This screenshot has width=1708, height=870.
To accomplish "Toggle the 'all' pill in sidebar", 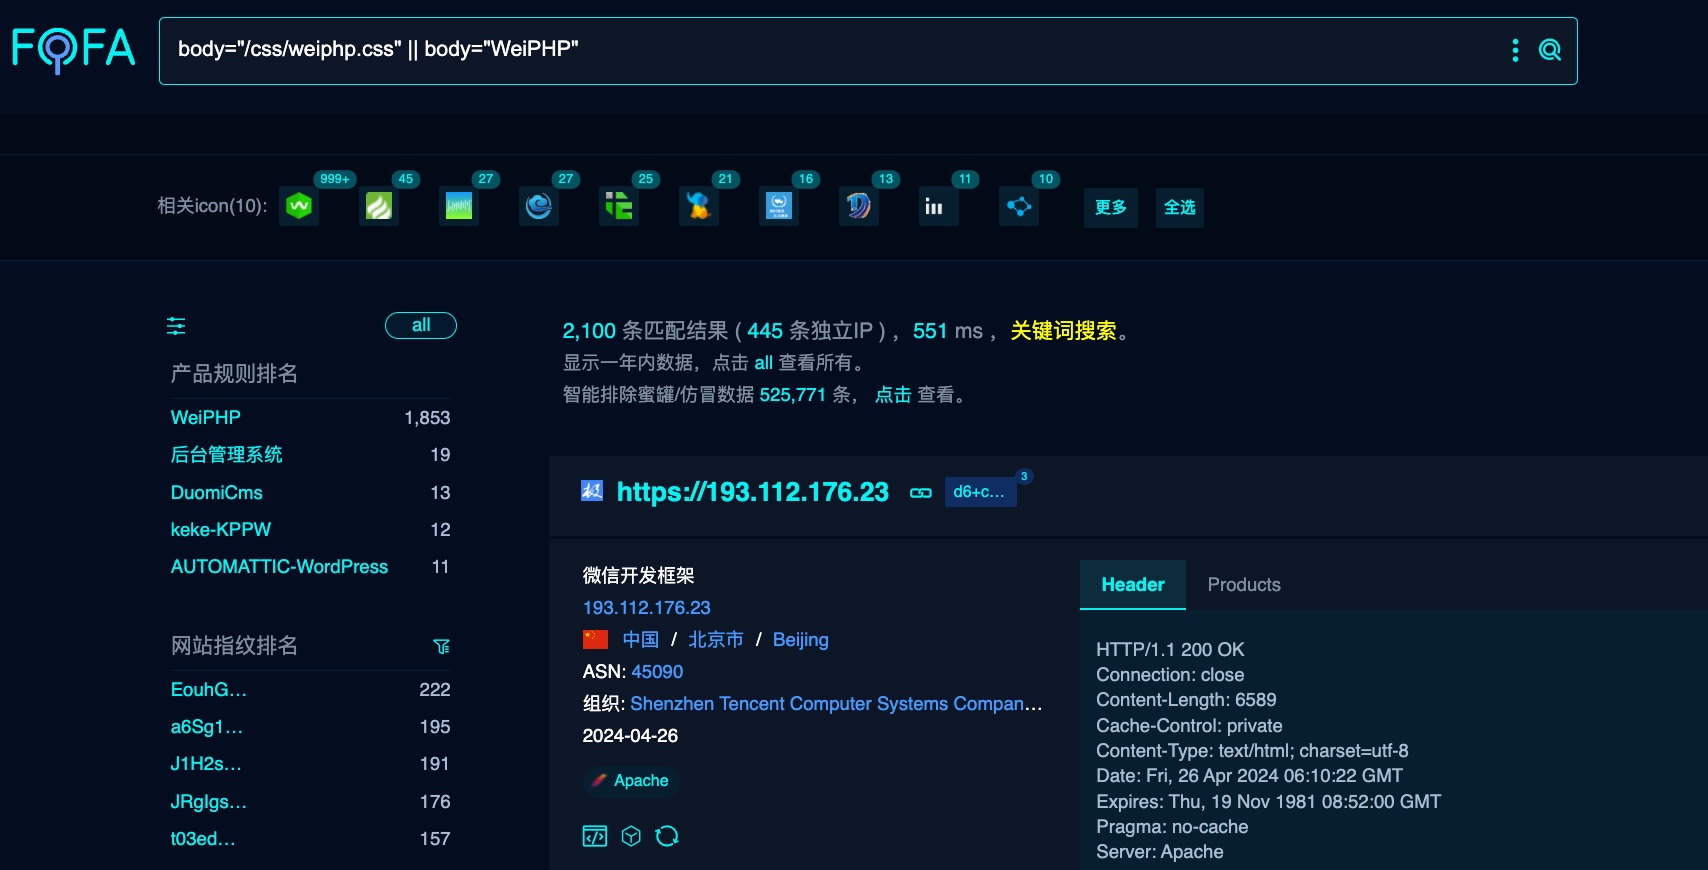I will pos(421,325).
